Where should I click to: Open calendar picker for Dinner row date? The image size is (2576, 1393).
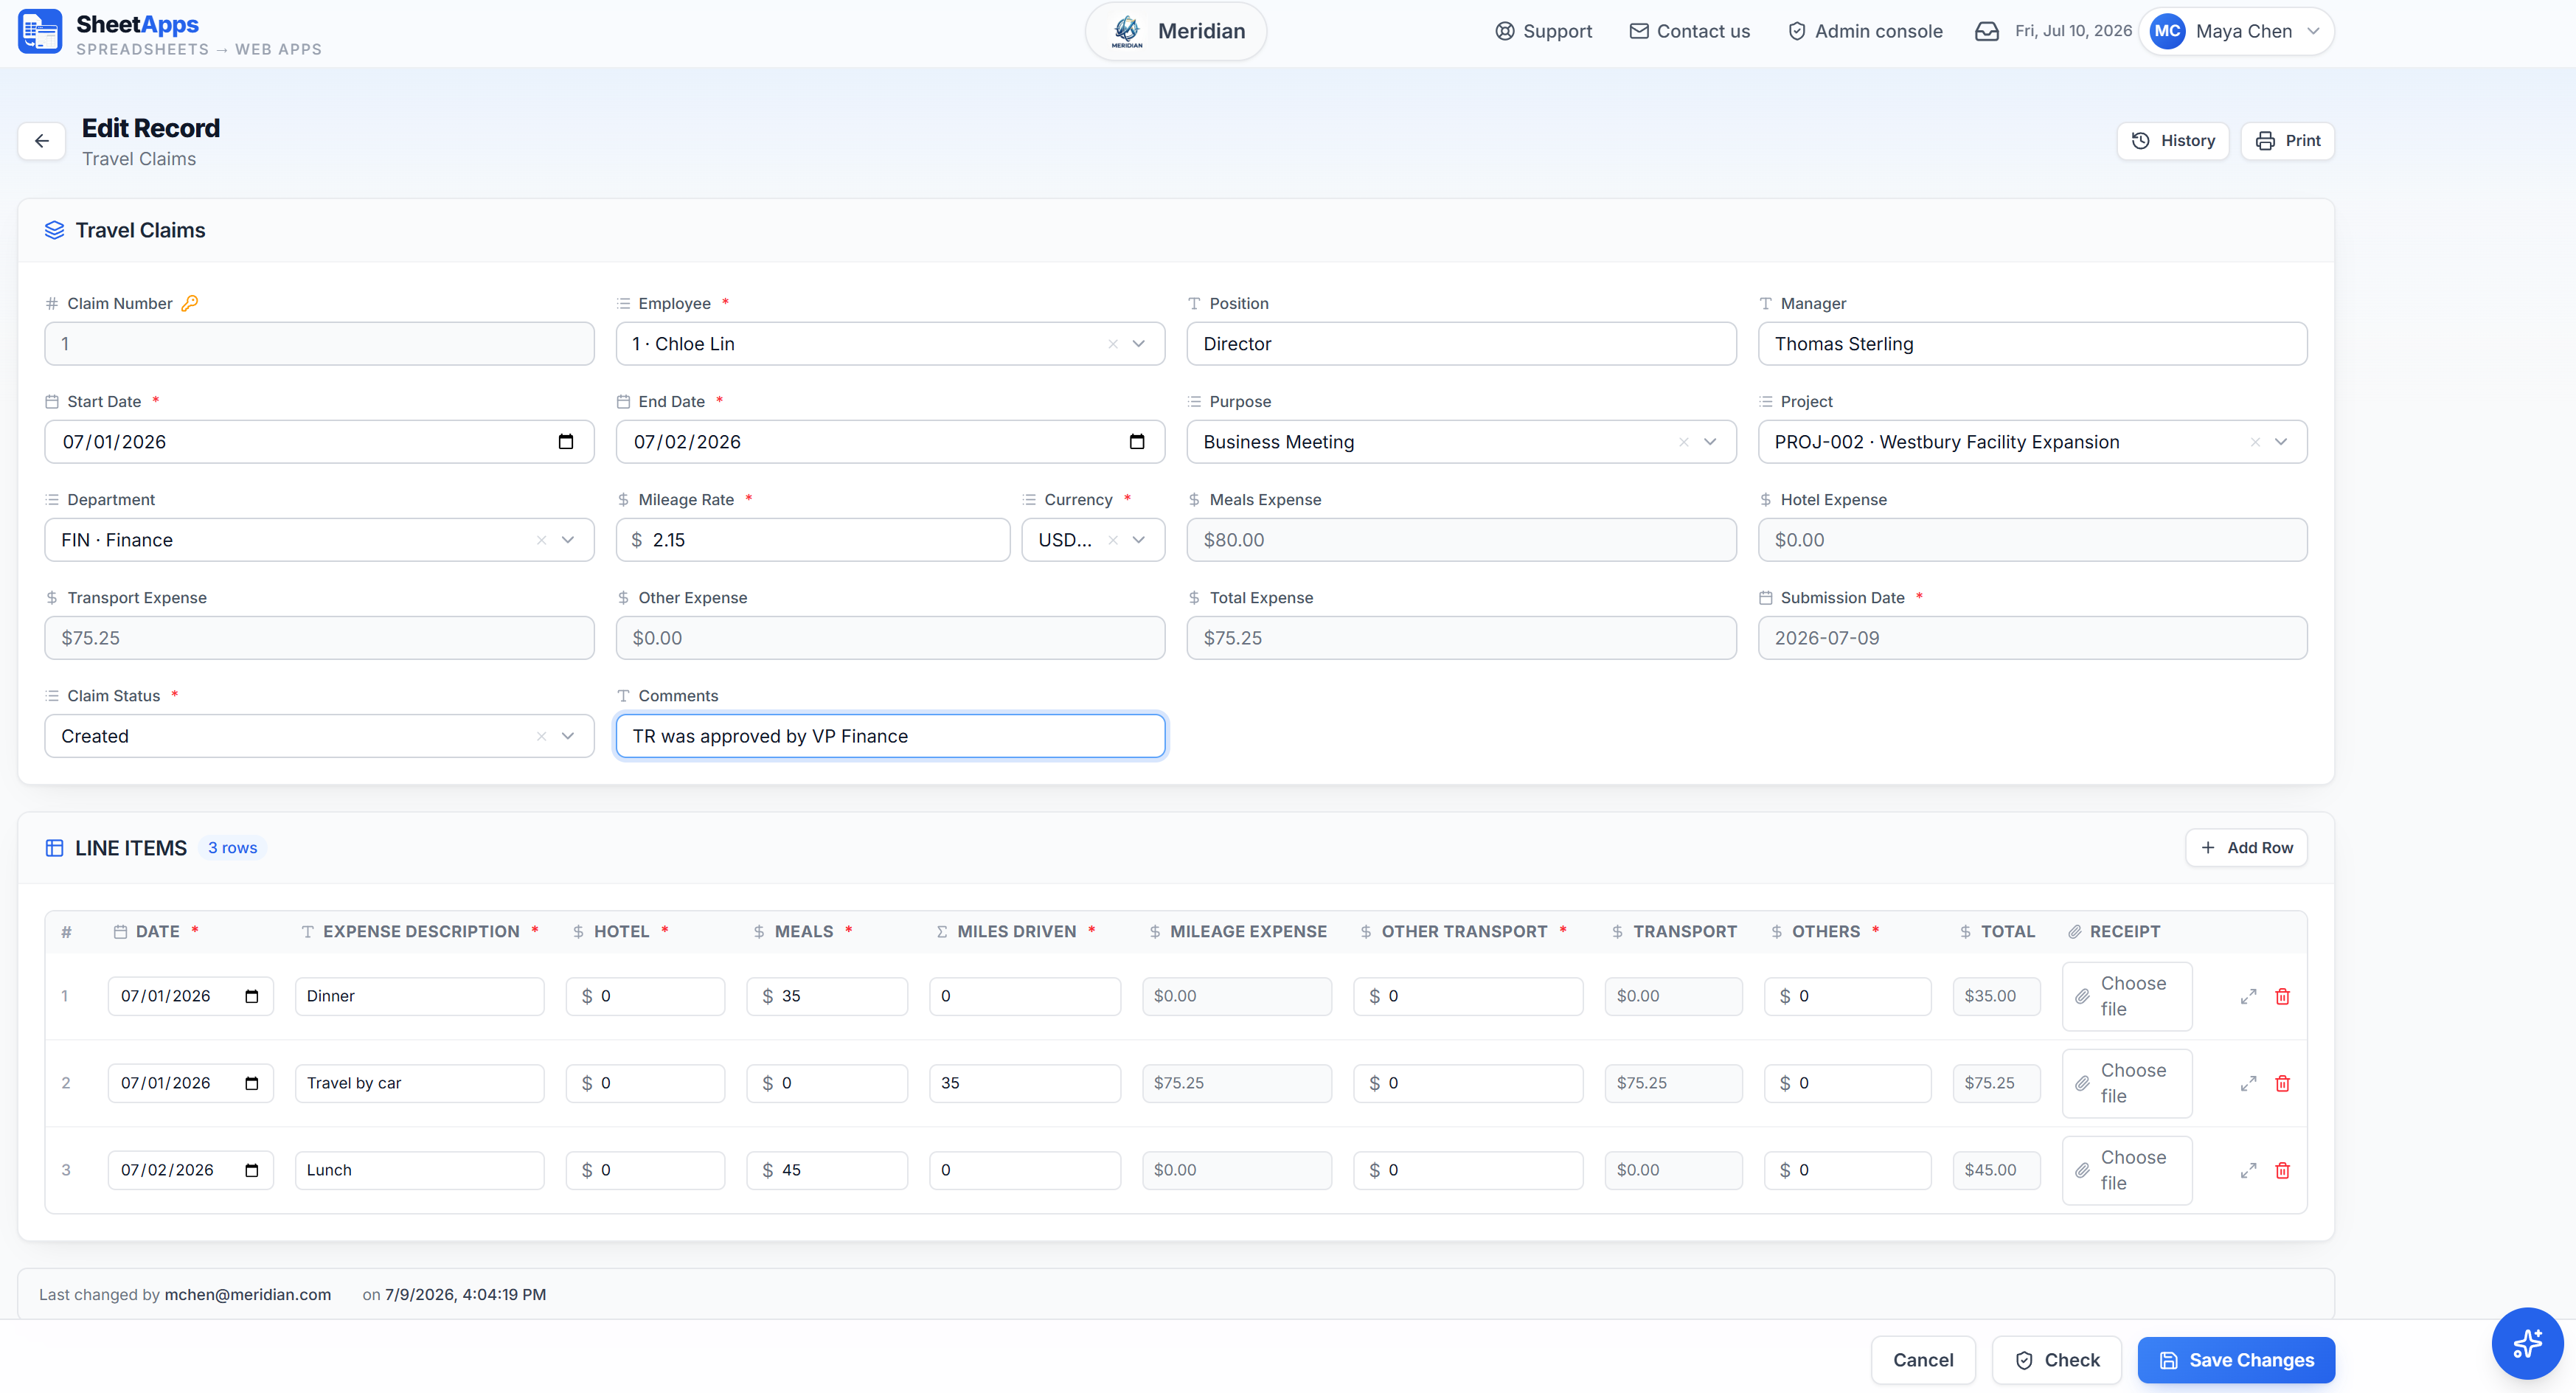252,996
